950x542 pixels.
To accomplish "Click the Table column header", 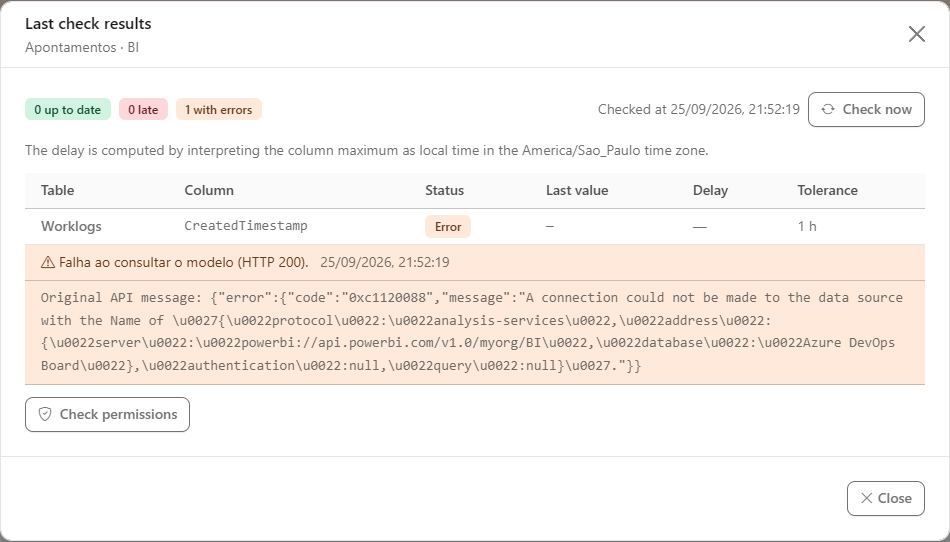I will (58, 190).
